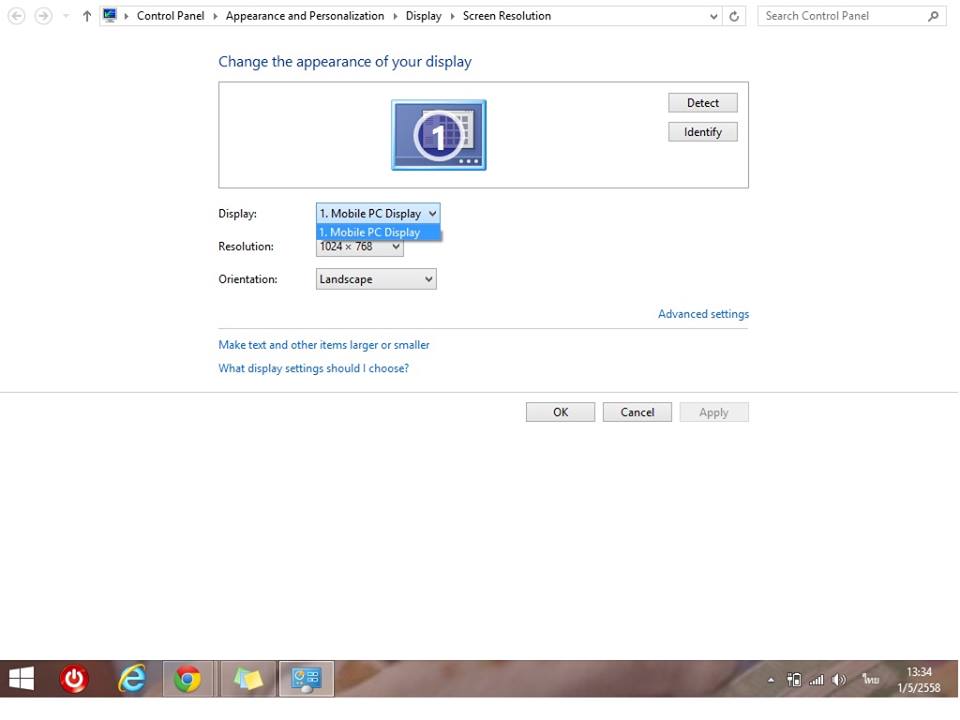Open What display settings should I choose link
The image size is (960, 720).
tap(313, 368)
